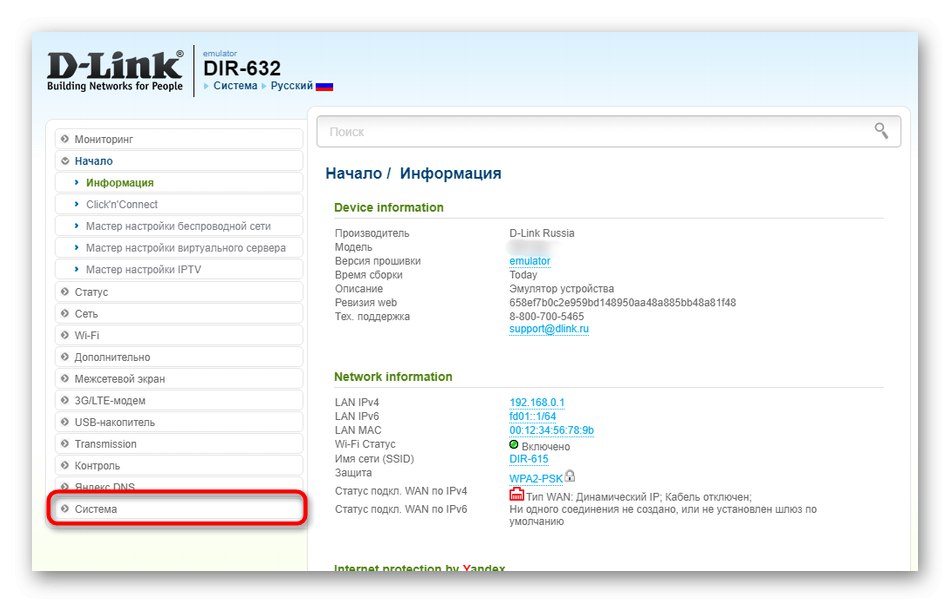950x603 pixels.
Task: Open the Контроль menu section
Action: point(179,466)
